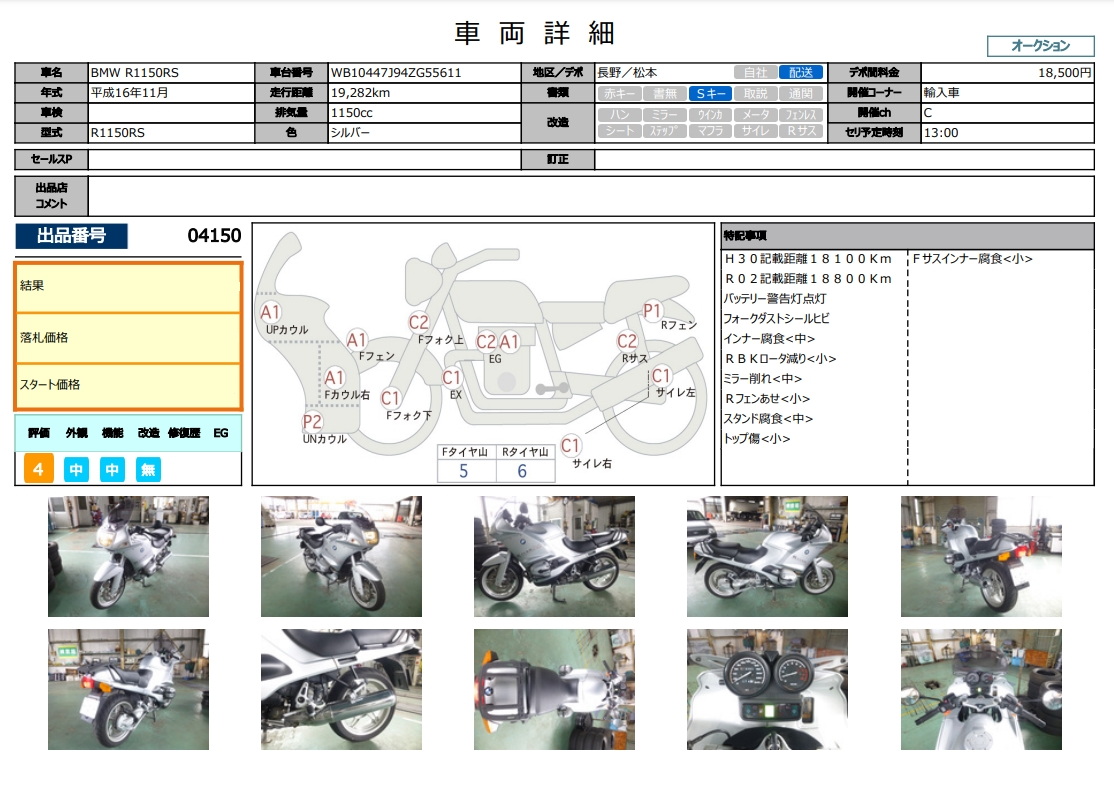
Task: Toggle the 配送 delivery option
Action: [x=801, y=73]
